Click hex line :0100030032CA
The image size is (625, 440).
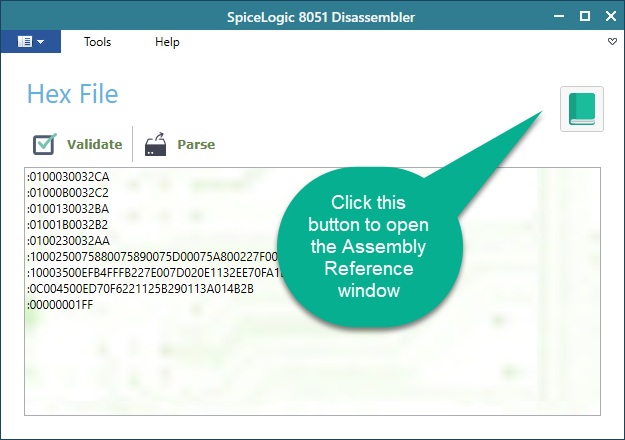pos(68,177)
